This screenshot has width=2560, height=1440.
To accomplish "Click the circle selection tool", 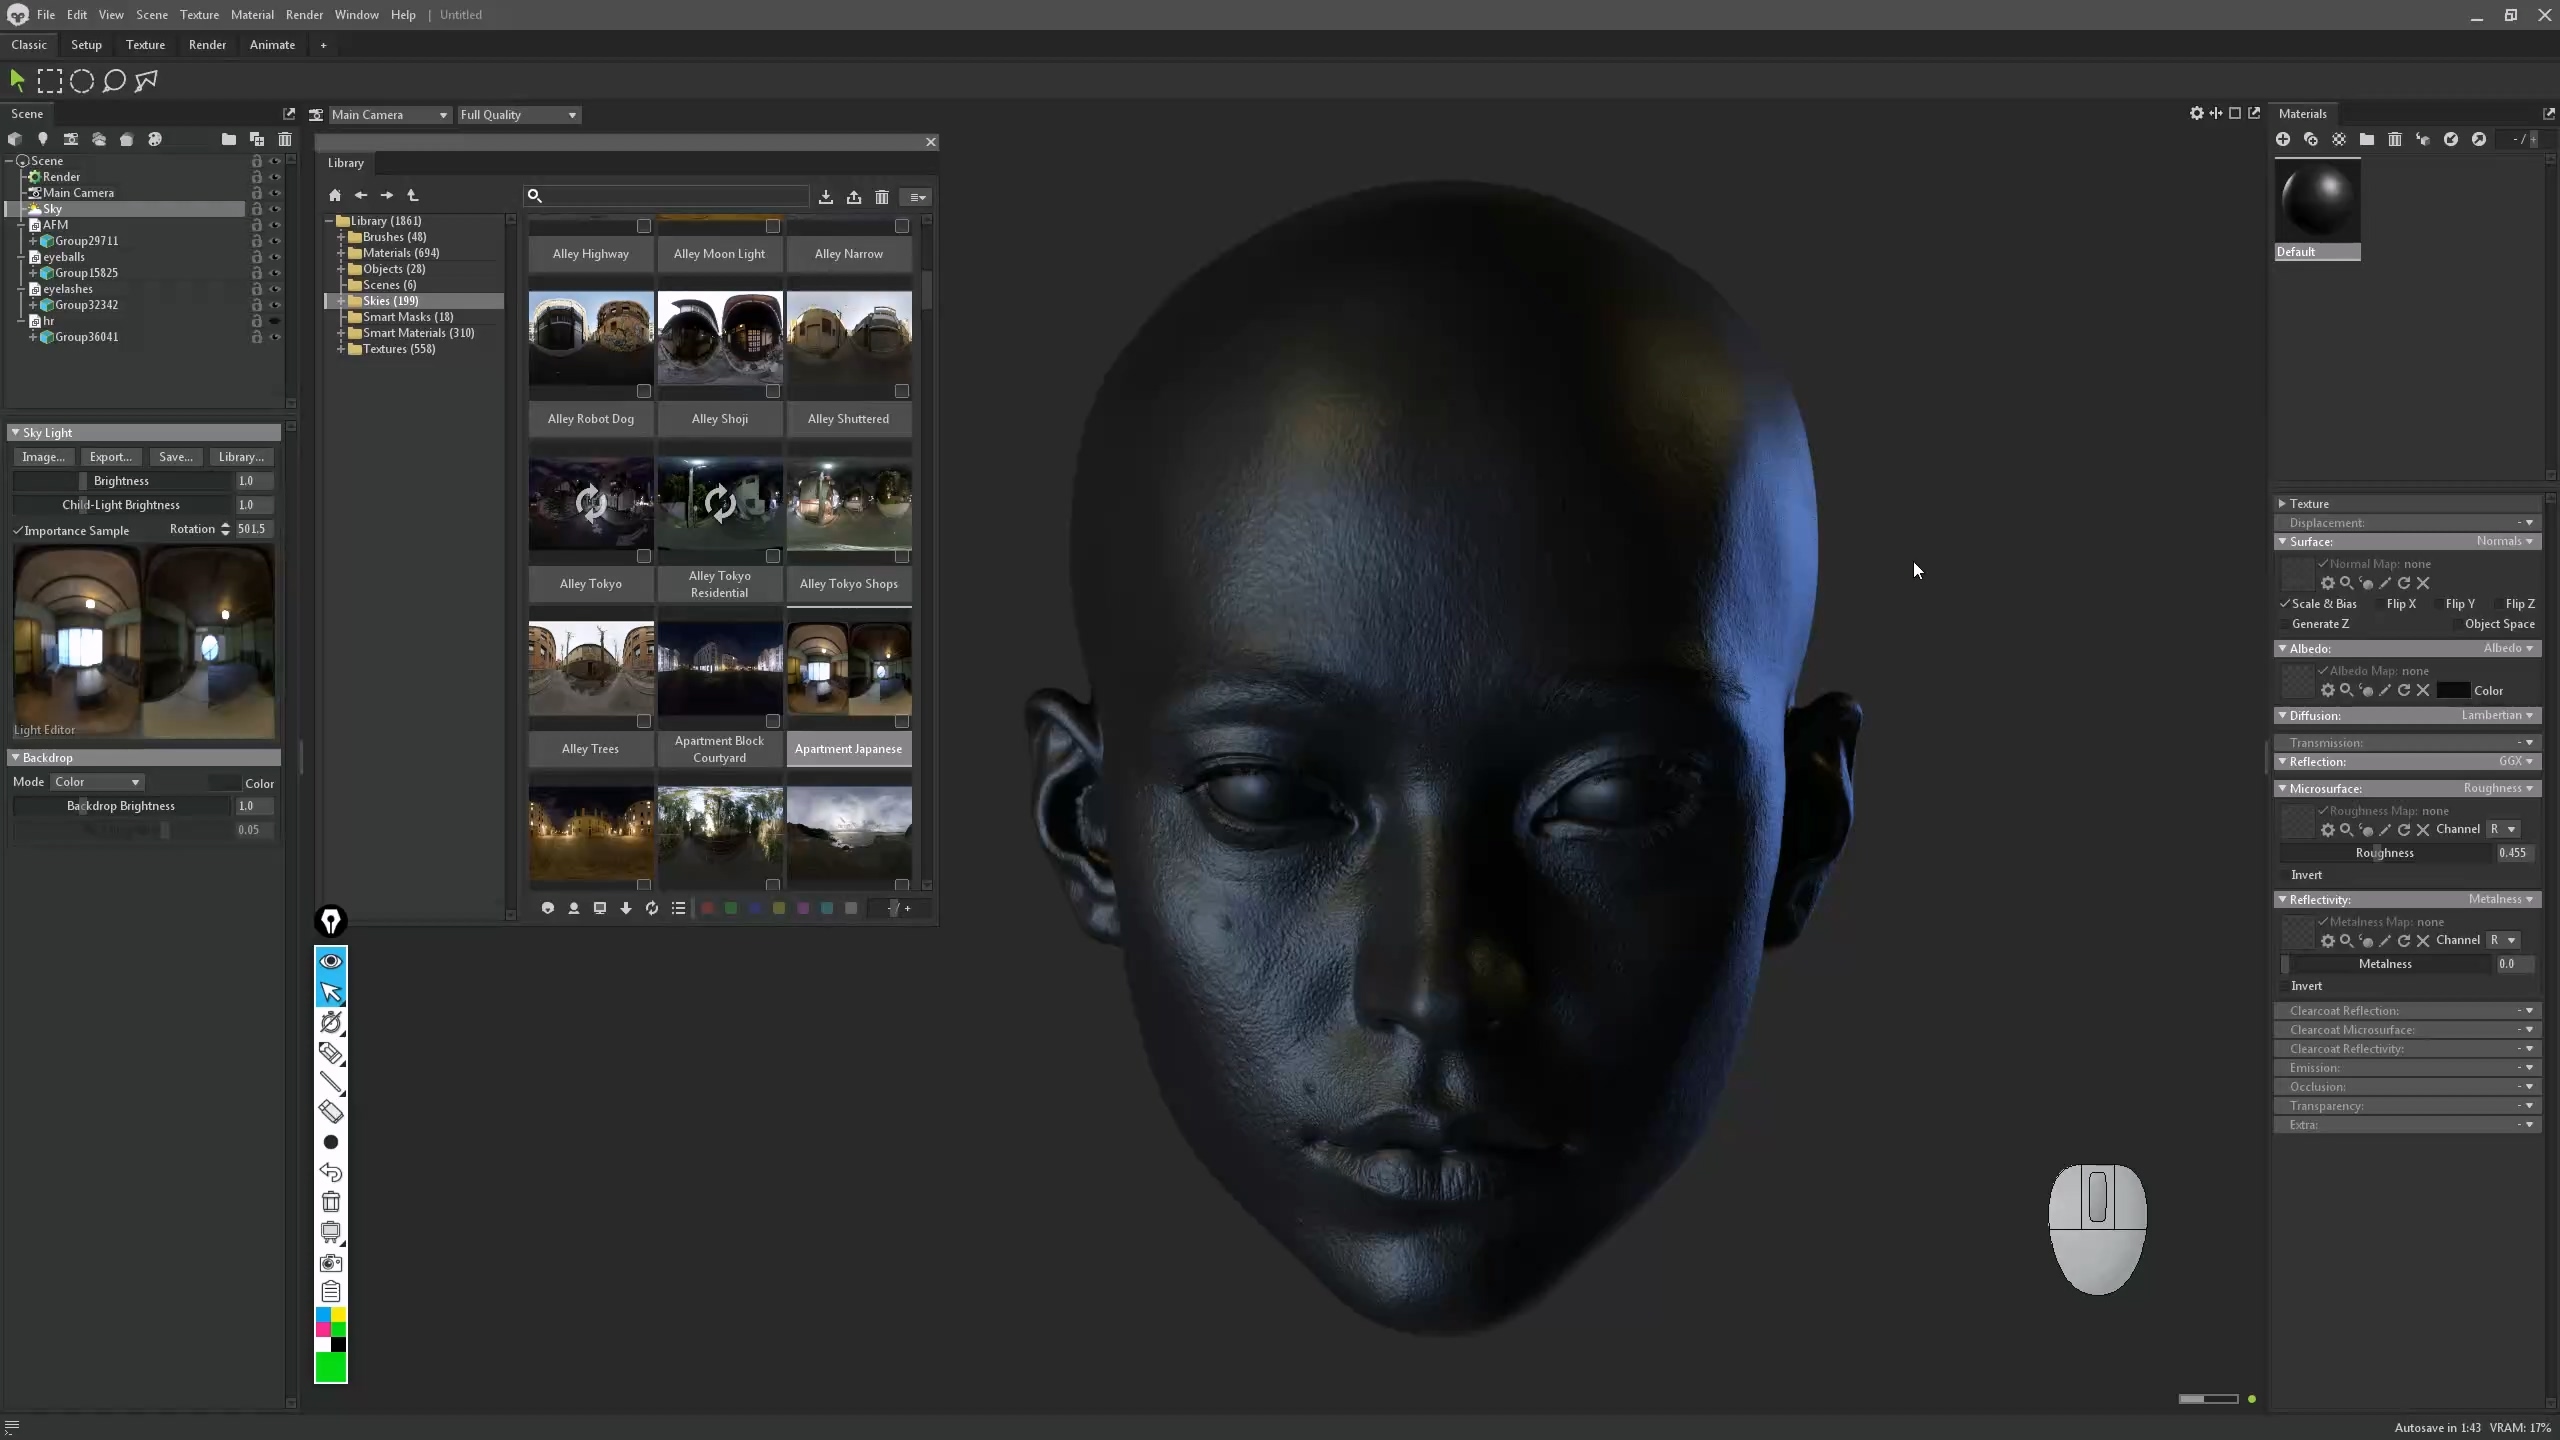I will coord(82,81).
